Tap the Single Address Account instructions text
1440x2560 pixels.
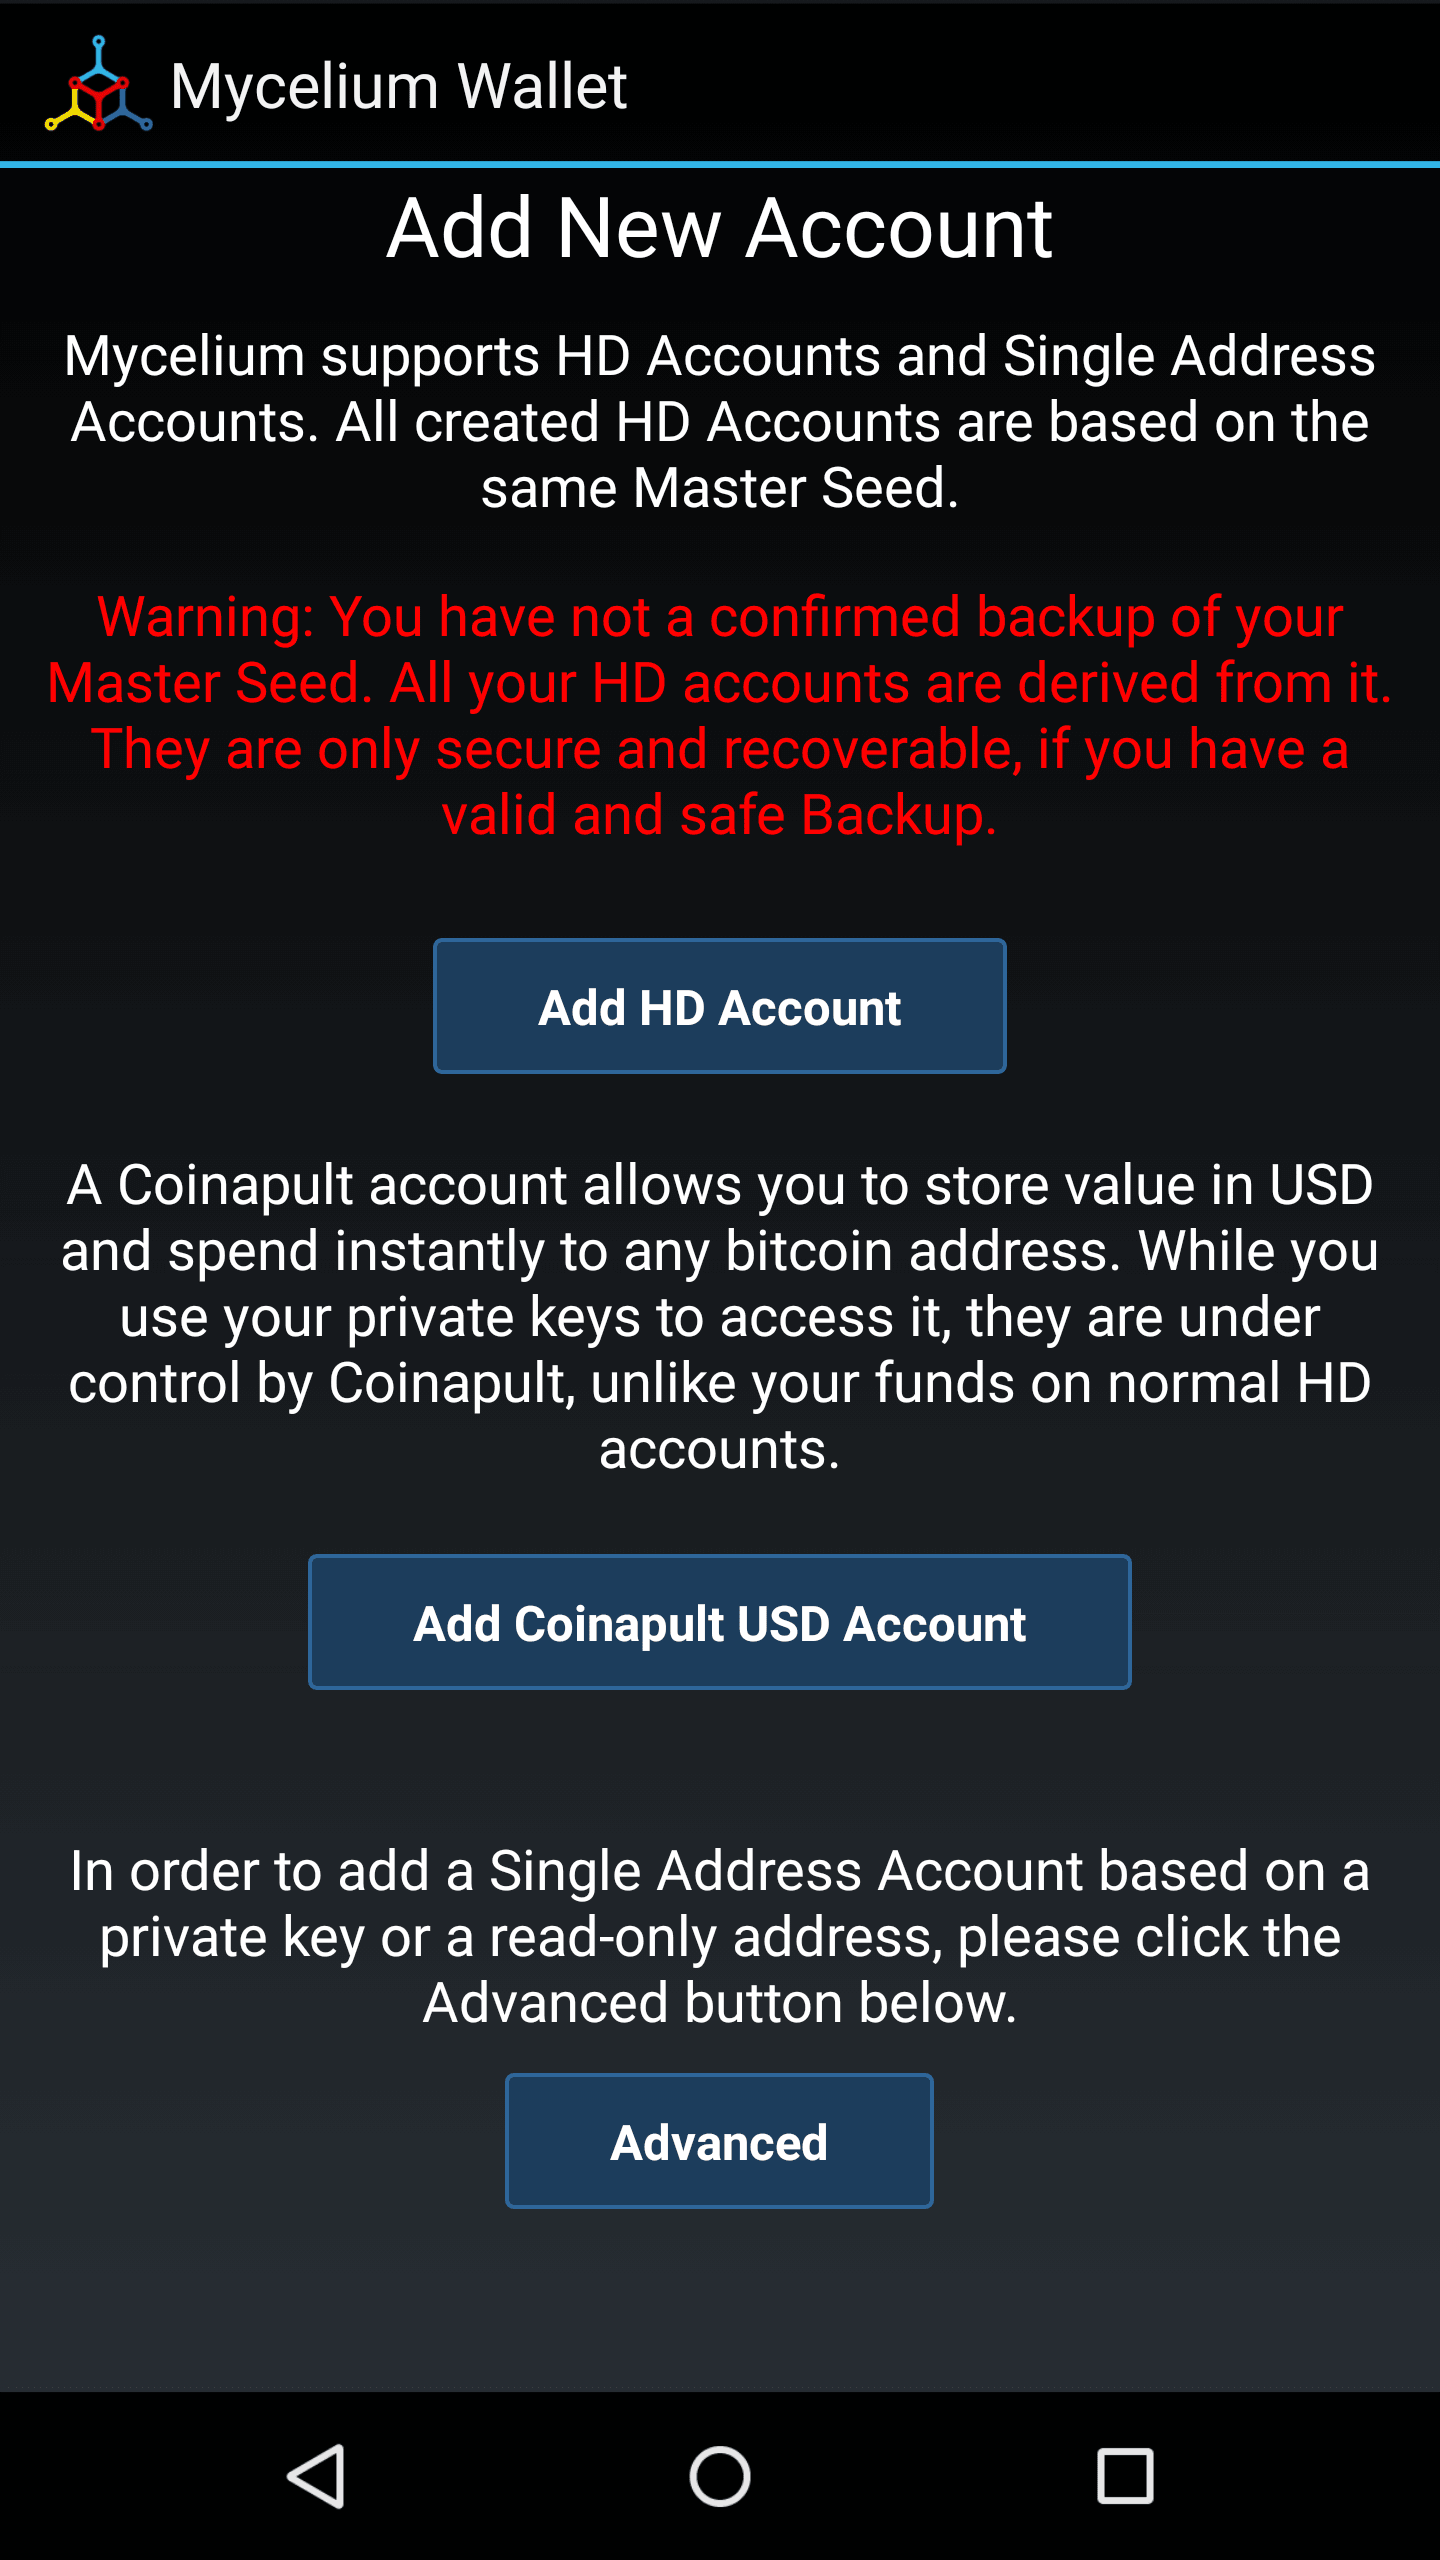pos(720,1937)
